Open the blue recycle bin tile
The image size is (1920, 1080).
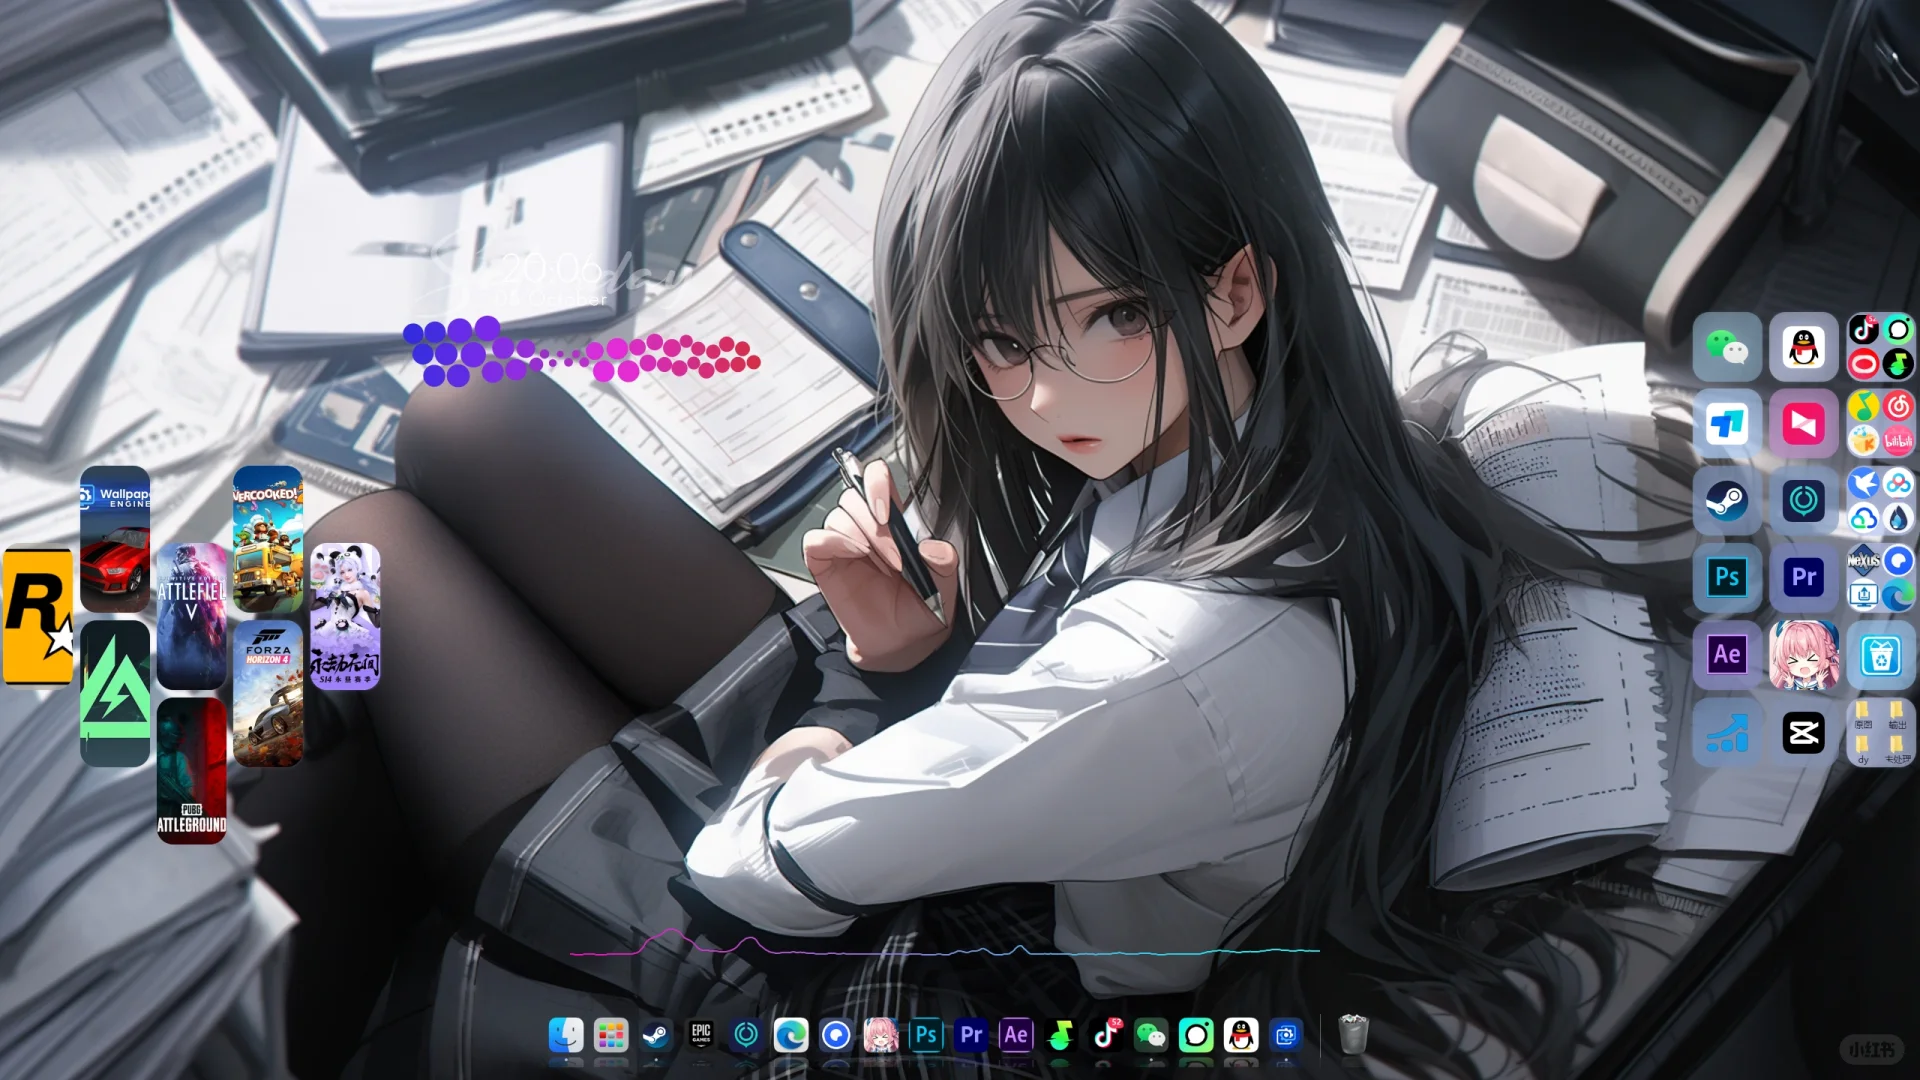(1881, 657)
